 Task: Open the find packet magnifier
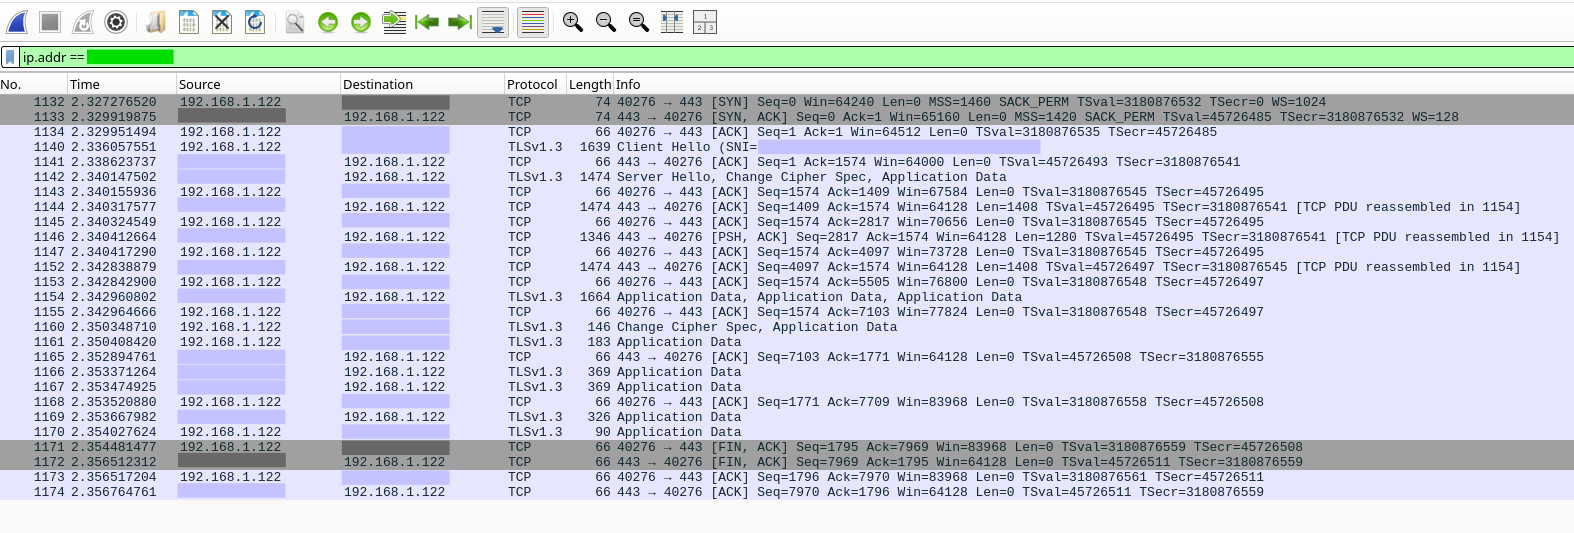coord(295,22)
